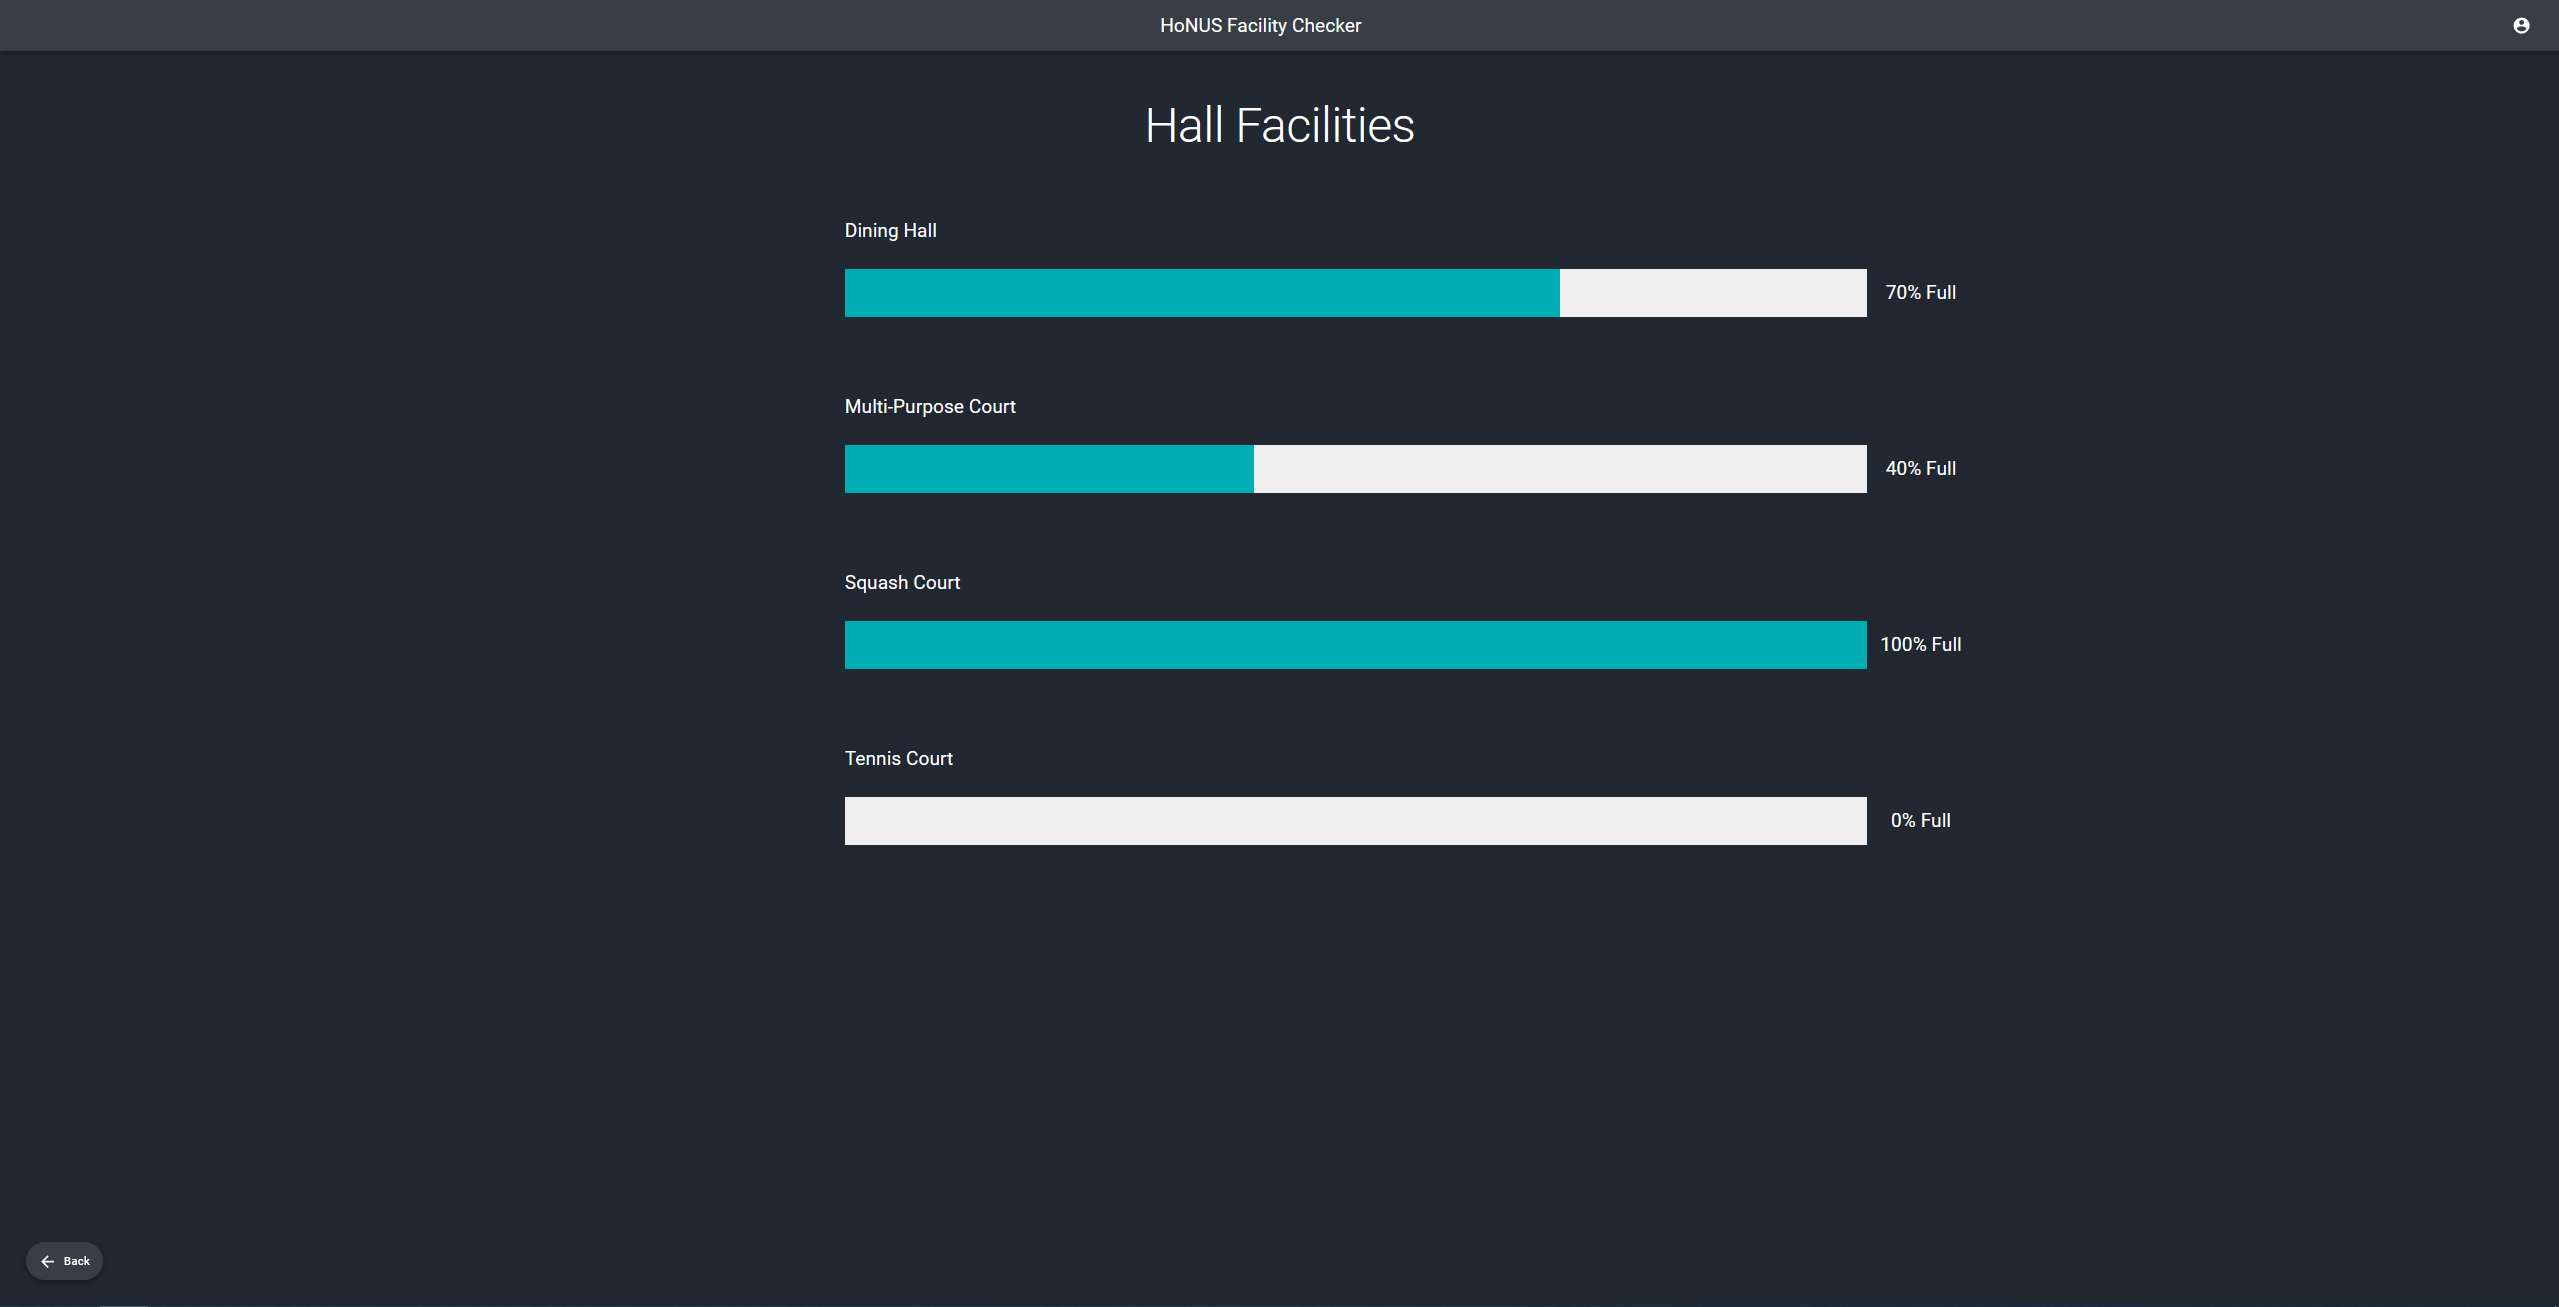Open the user account icon
This screenshot has height=1307, width=2559.
coord(2520,26)
